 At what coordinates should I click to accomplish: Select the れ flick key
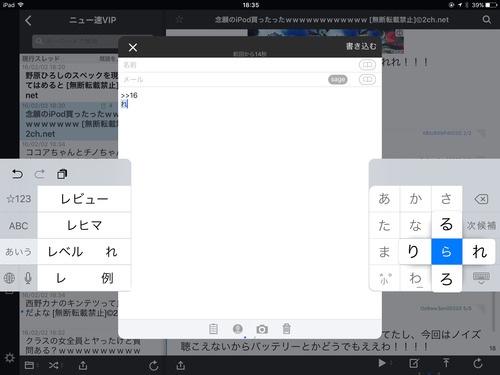[x=479, y=251]
